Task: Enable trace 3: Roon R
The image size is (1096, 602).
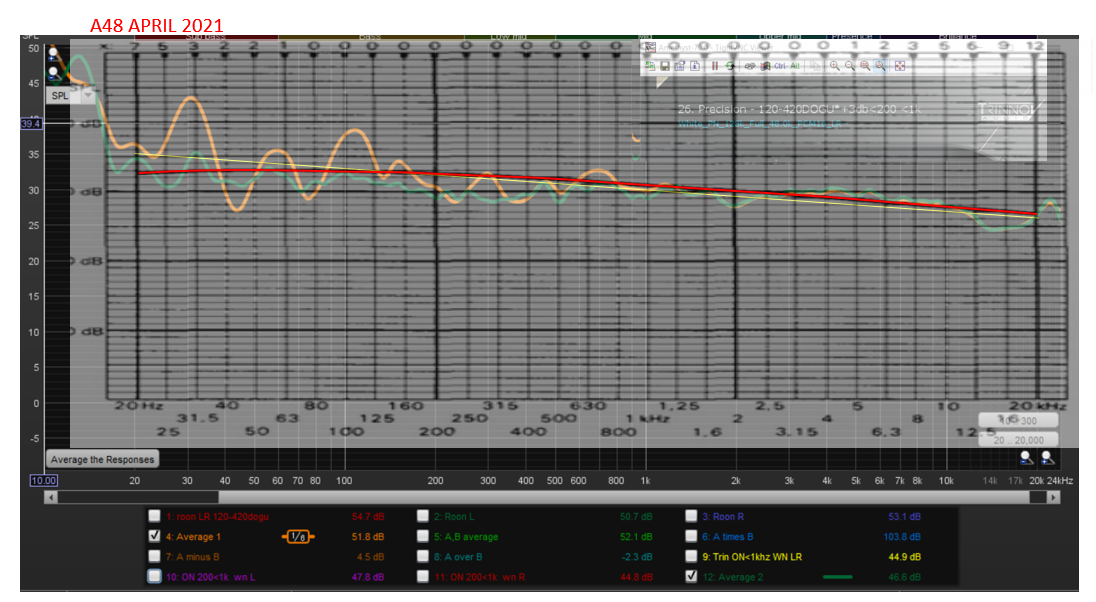Action: point(691,516)
